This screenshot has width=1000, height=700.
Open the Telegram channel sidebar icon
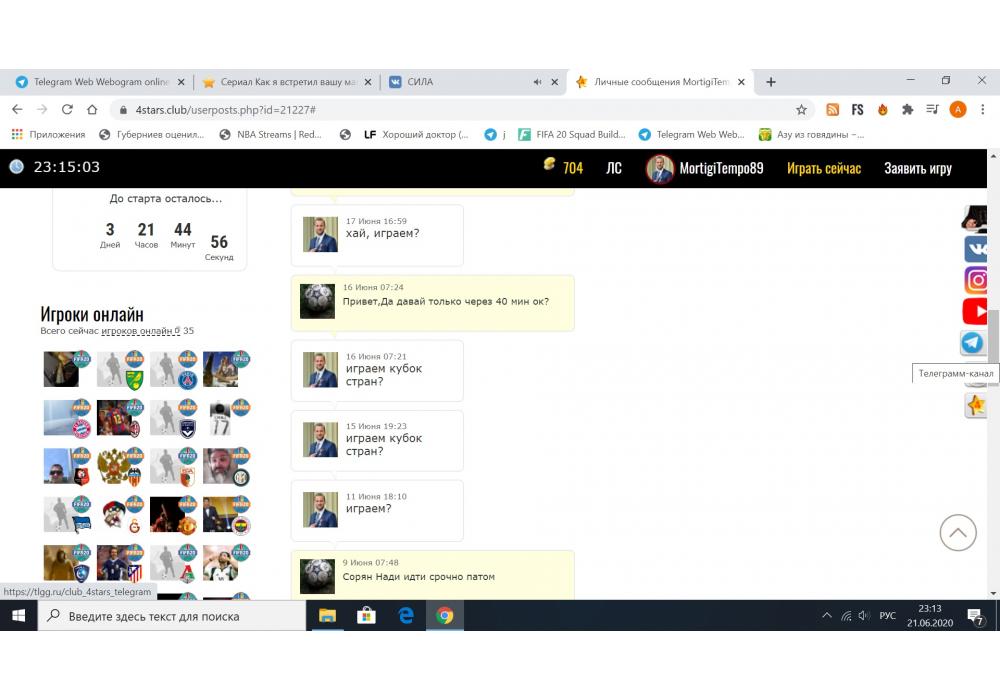[973, 343]
